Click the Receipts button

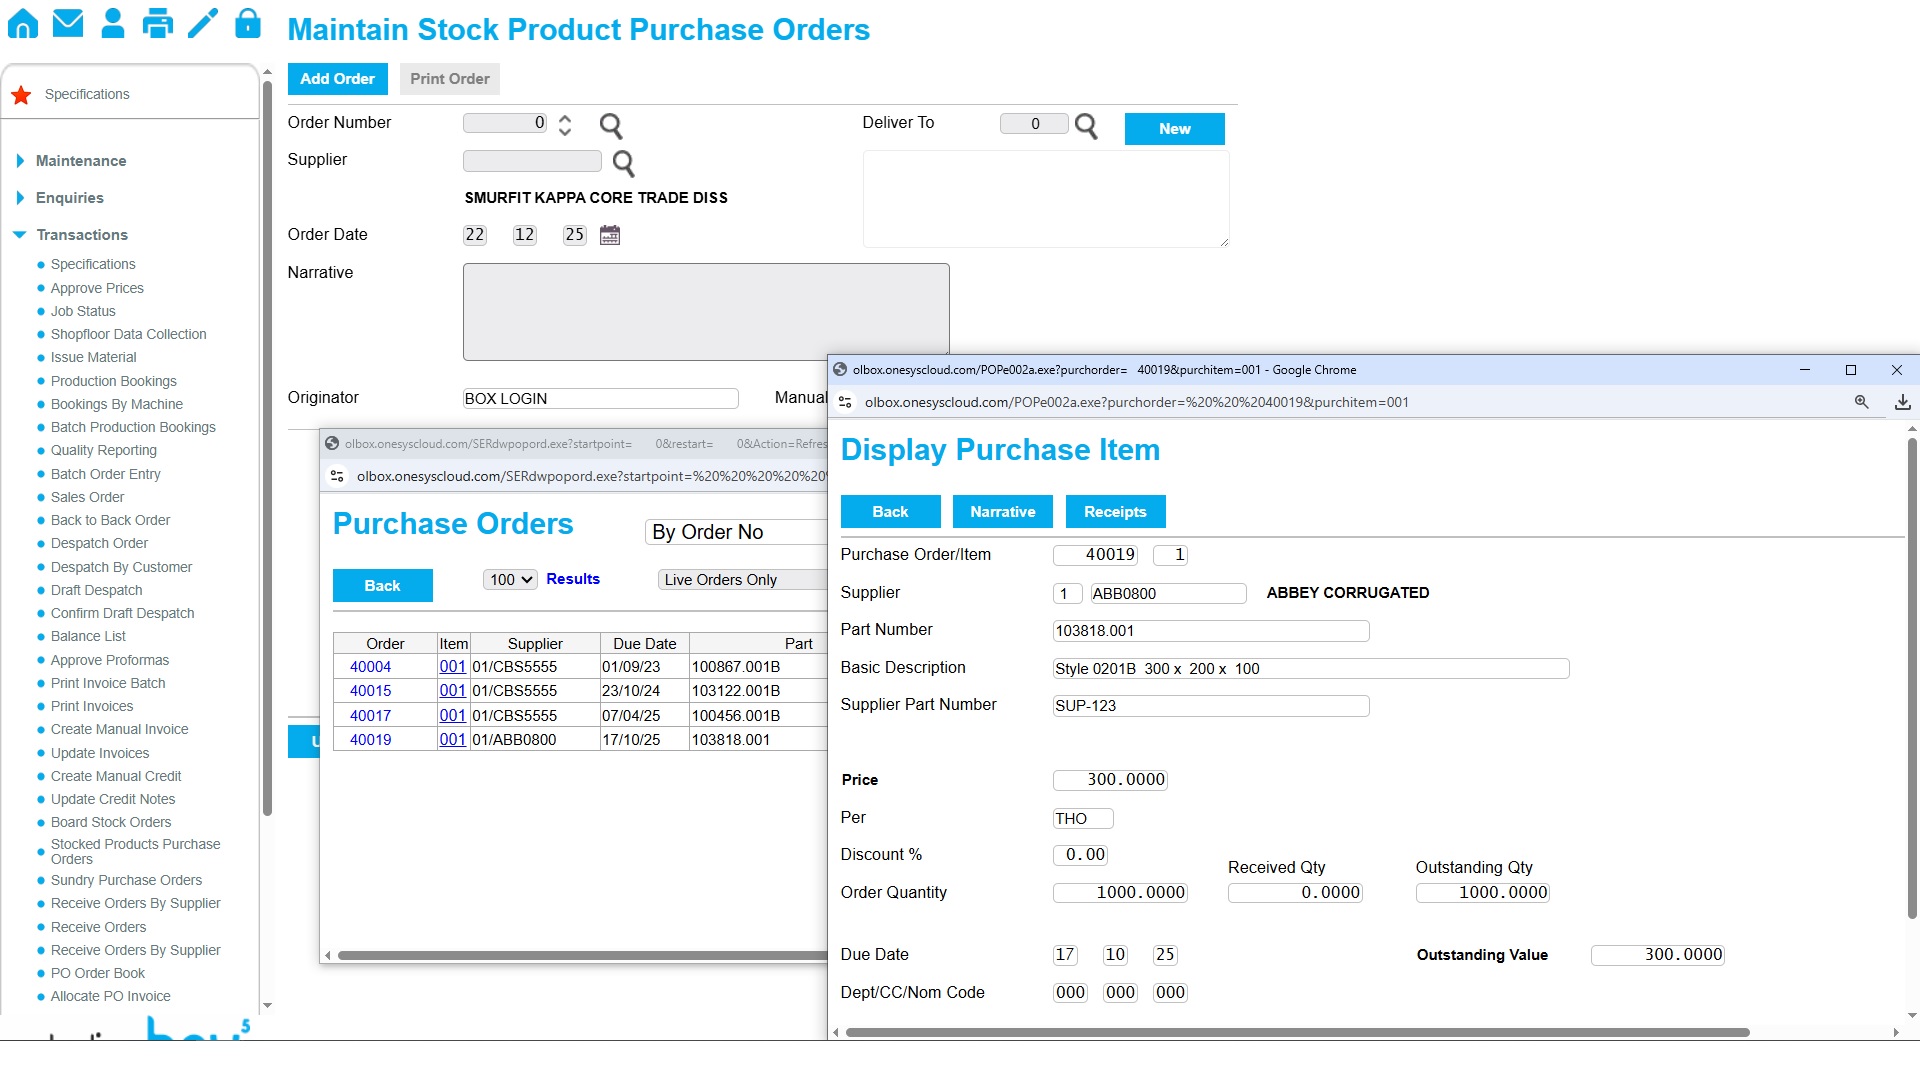[x=1115, y=512]
